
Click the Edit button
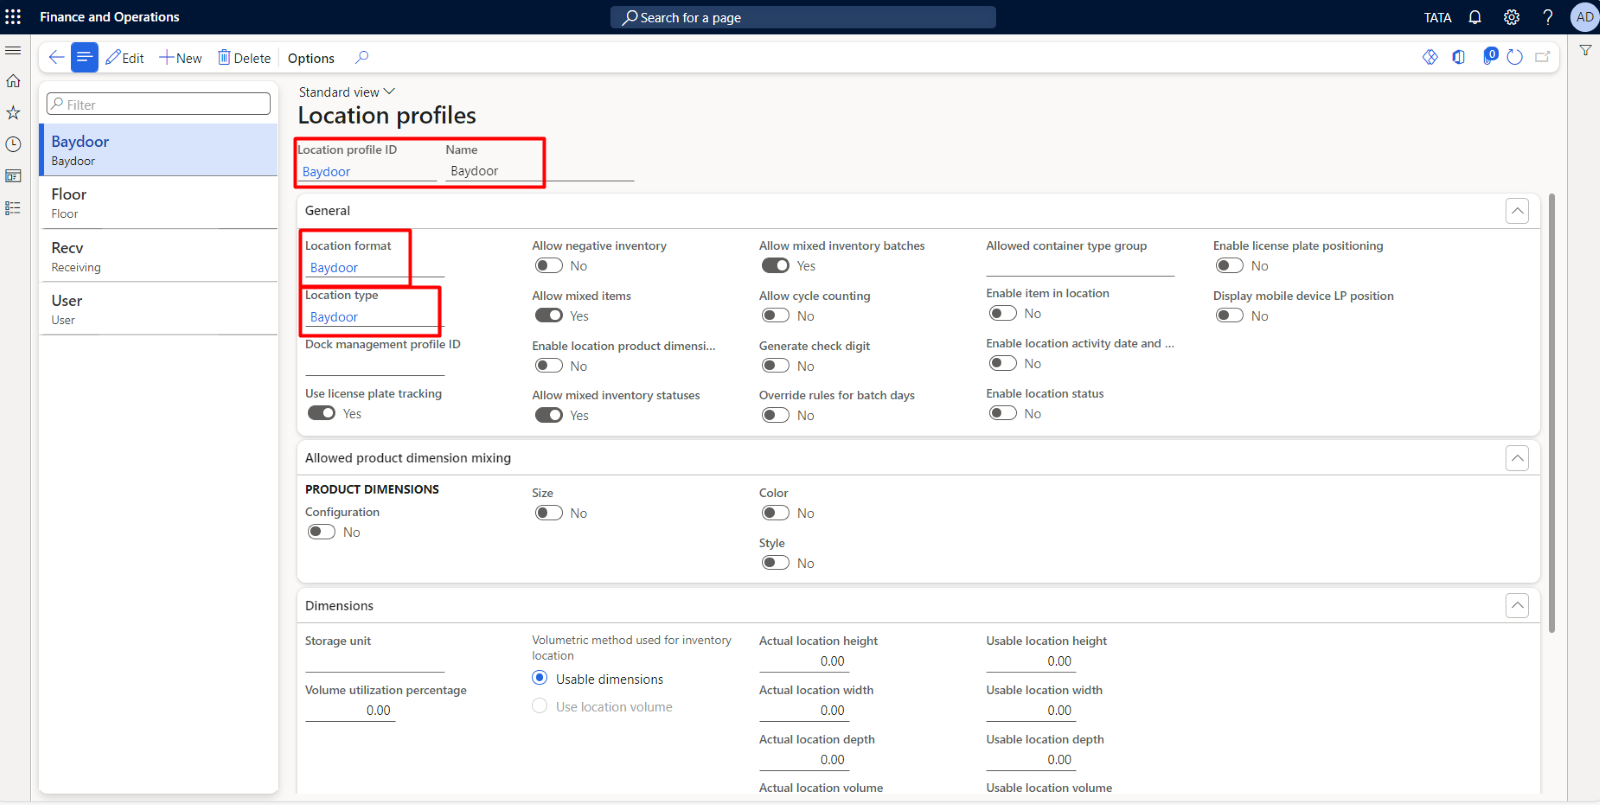[125, 58]
